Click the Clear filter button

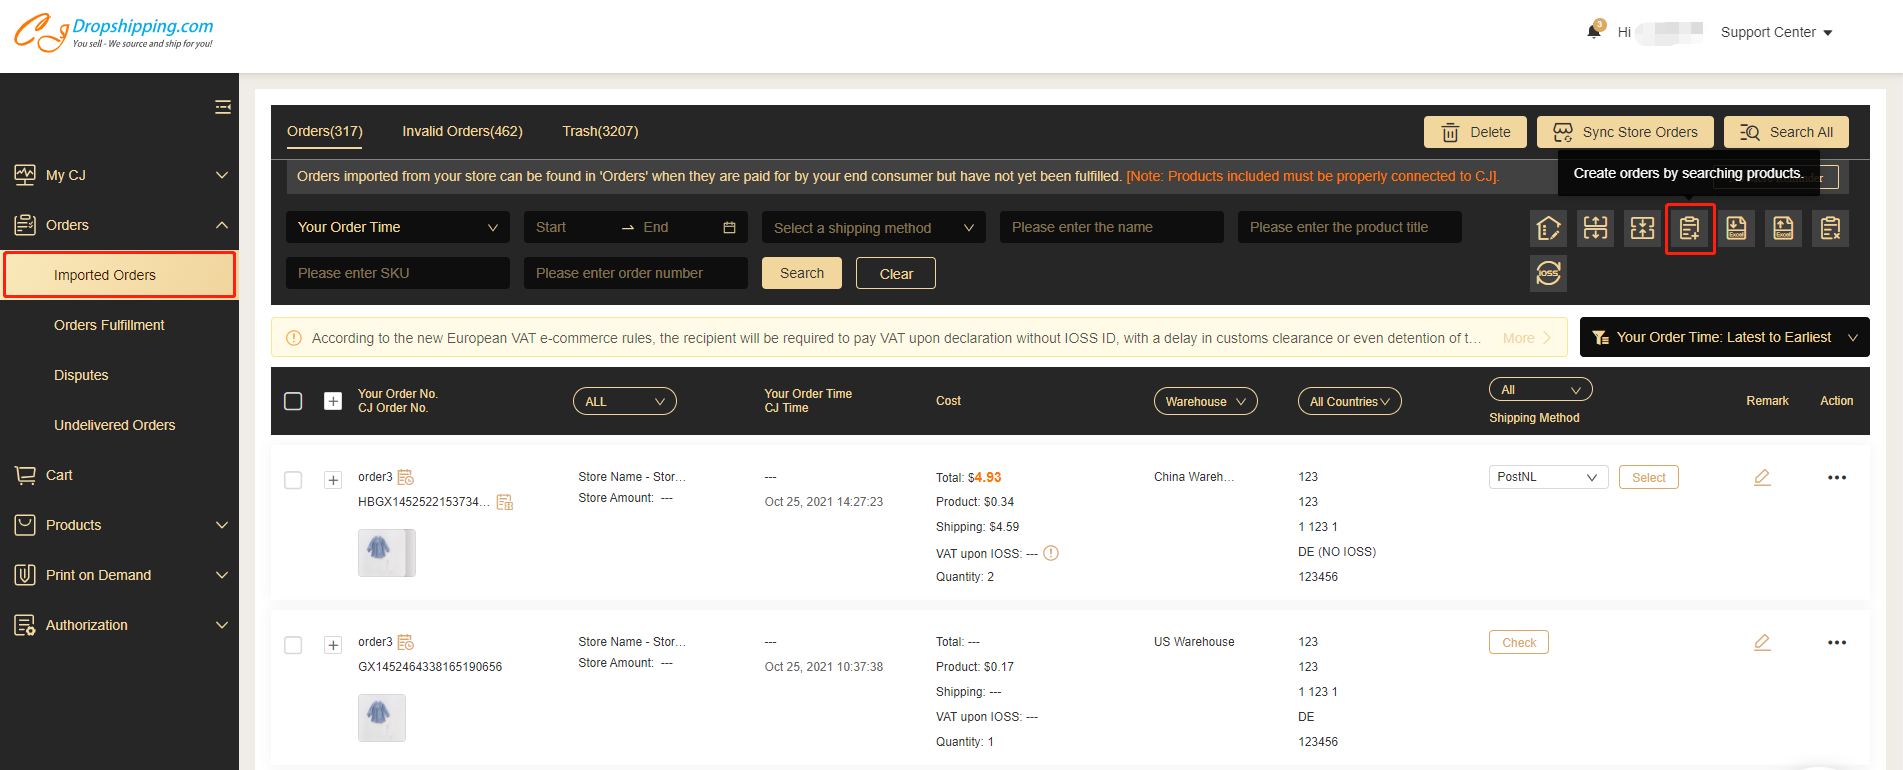(895, 273)
